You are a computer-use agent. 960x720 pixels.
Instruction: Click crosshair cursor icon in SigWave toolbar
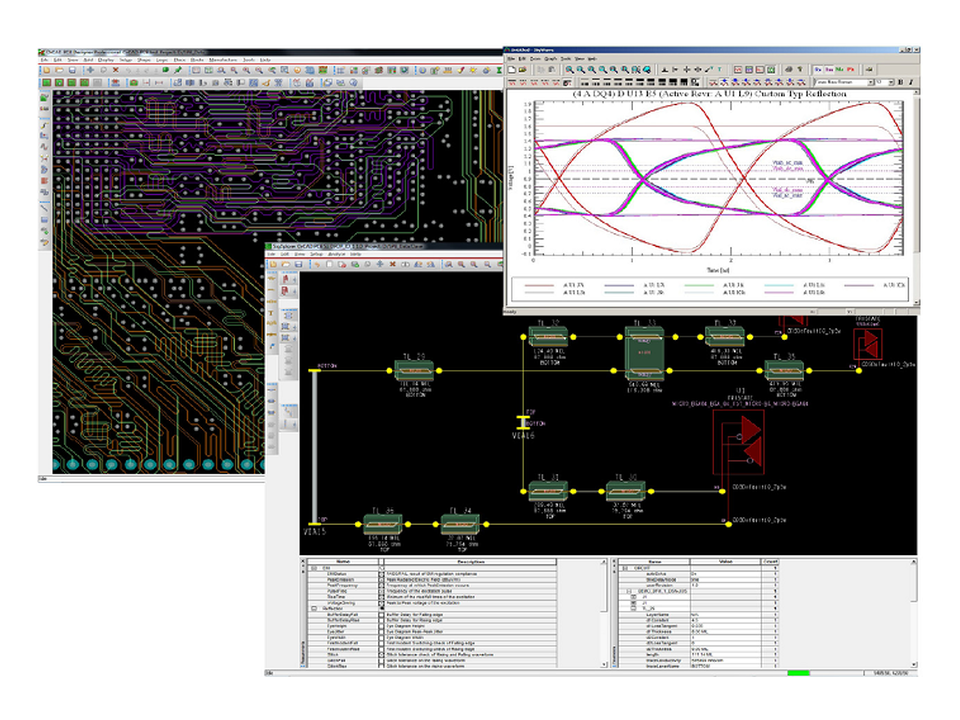point(686,69)
